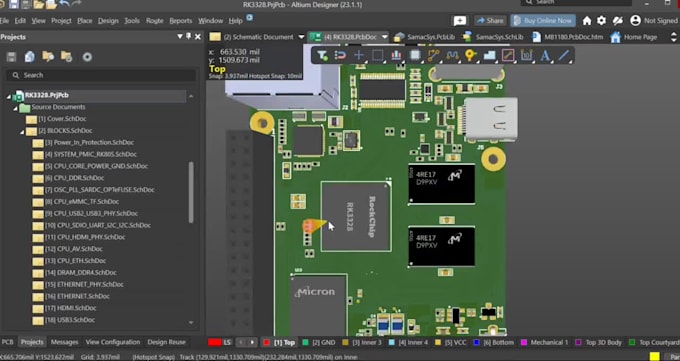Click the refresh project folder icon
This screenshot has width=680, height=361.
(x=66, y=57)
